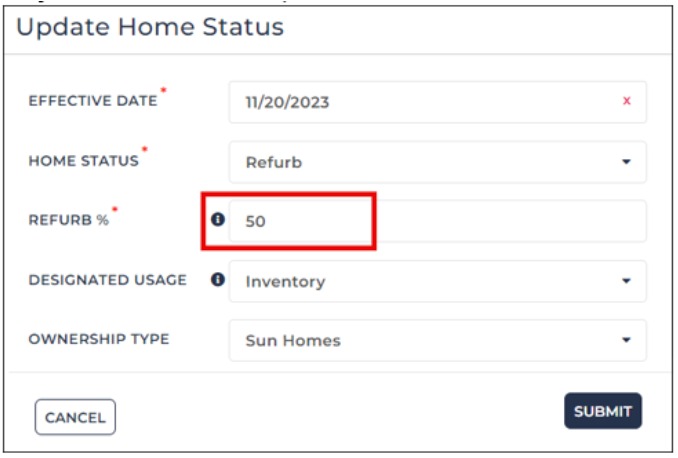
Task: Click the REFURB % label
Action: (x=68, y=220)
